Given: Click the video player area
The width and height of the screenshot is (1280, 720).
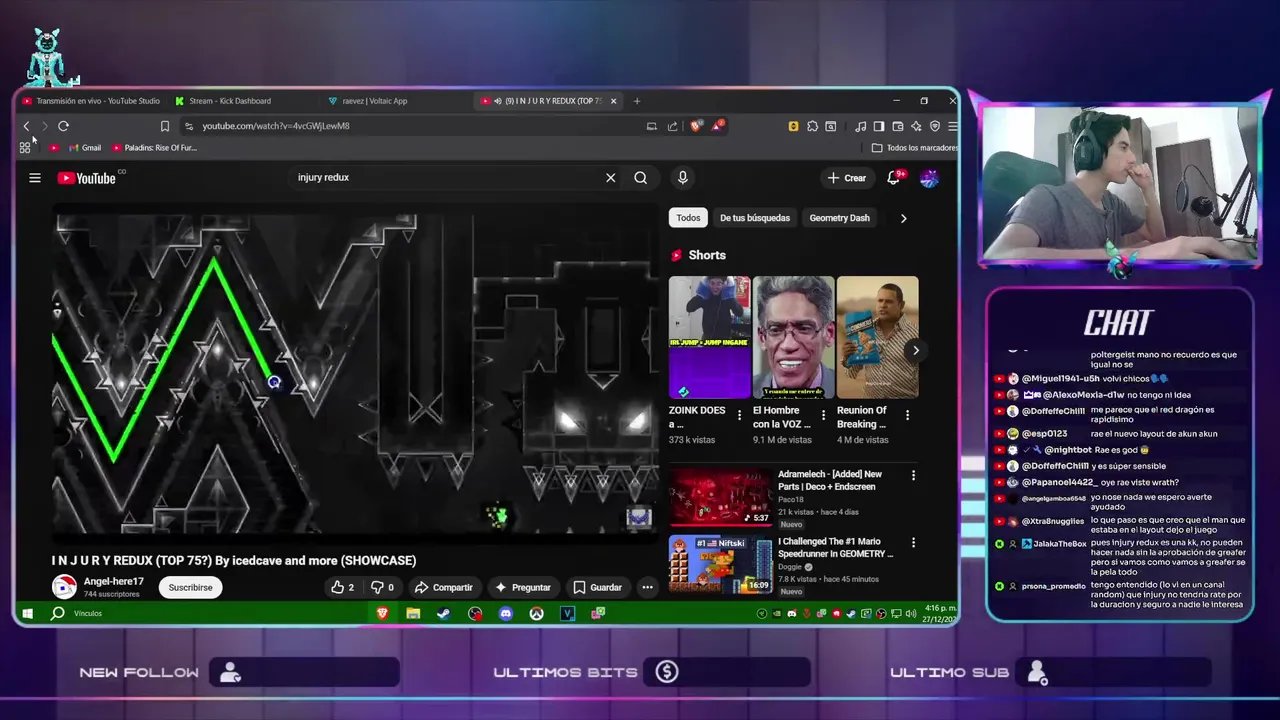Looking at the screenshot, I should pyautogui.click(x=355, y=373).
